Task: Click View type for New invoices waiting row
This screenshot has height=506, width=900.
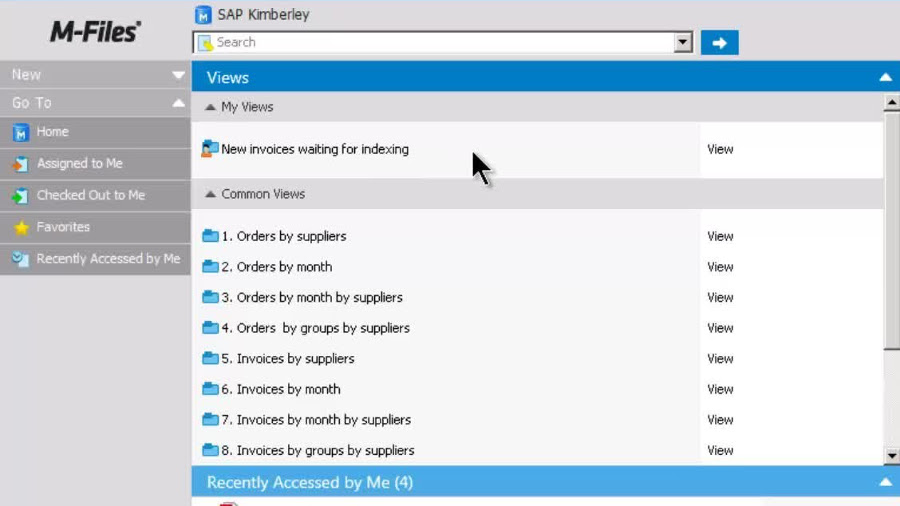Action: (720, 149)
